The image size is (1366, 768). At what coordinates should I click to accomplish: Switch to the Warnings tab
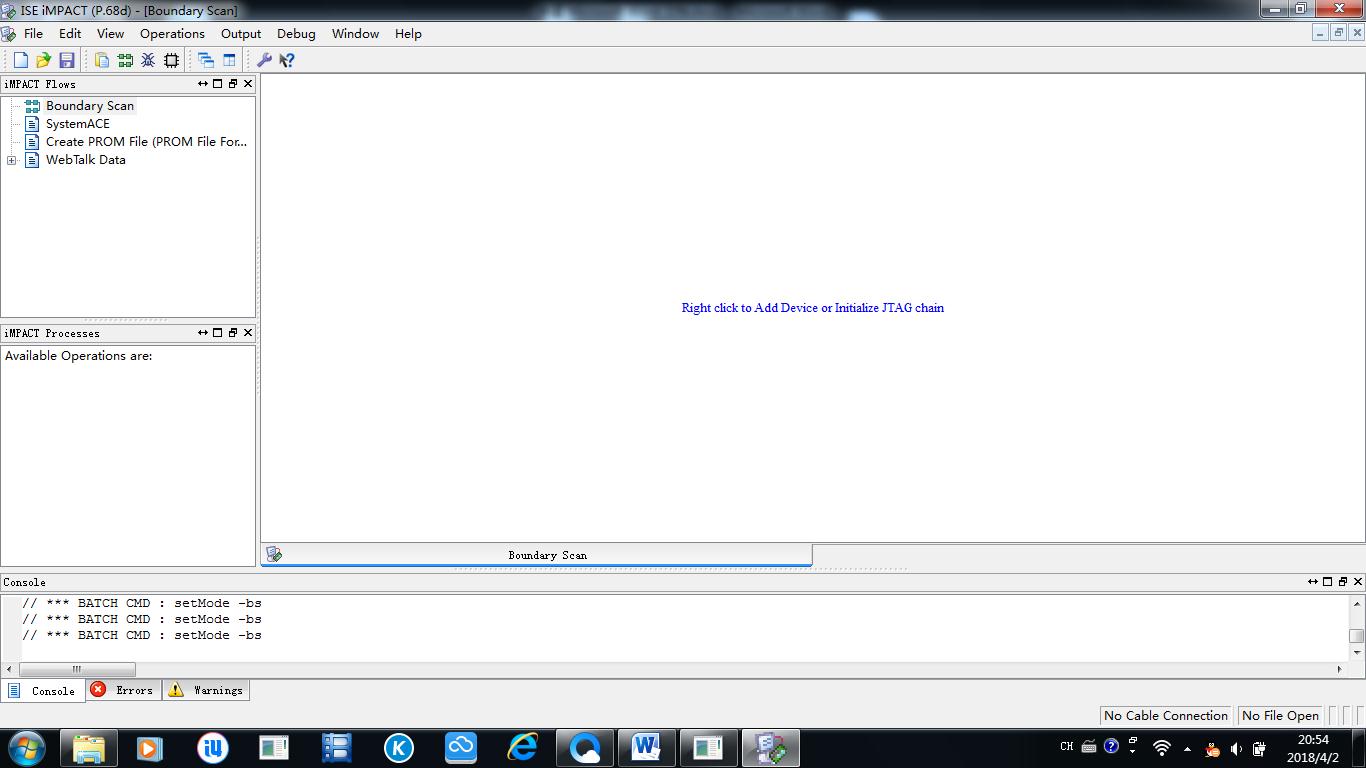click(x=206, y=690)
